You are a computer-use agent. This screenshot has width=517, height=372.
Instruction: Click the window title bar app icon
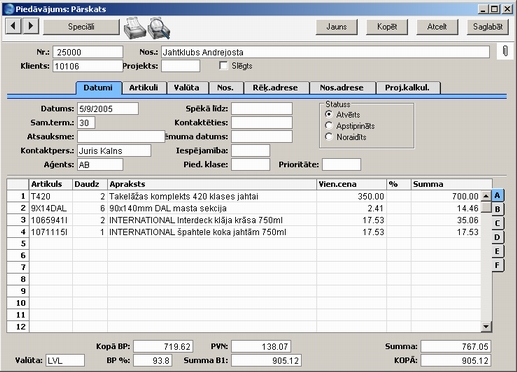point(9,9)
